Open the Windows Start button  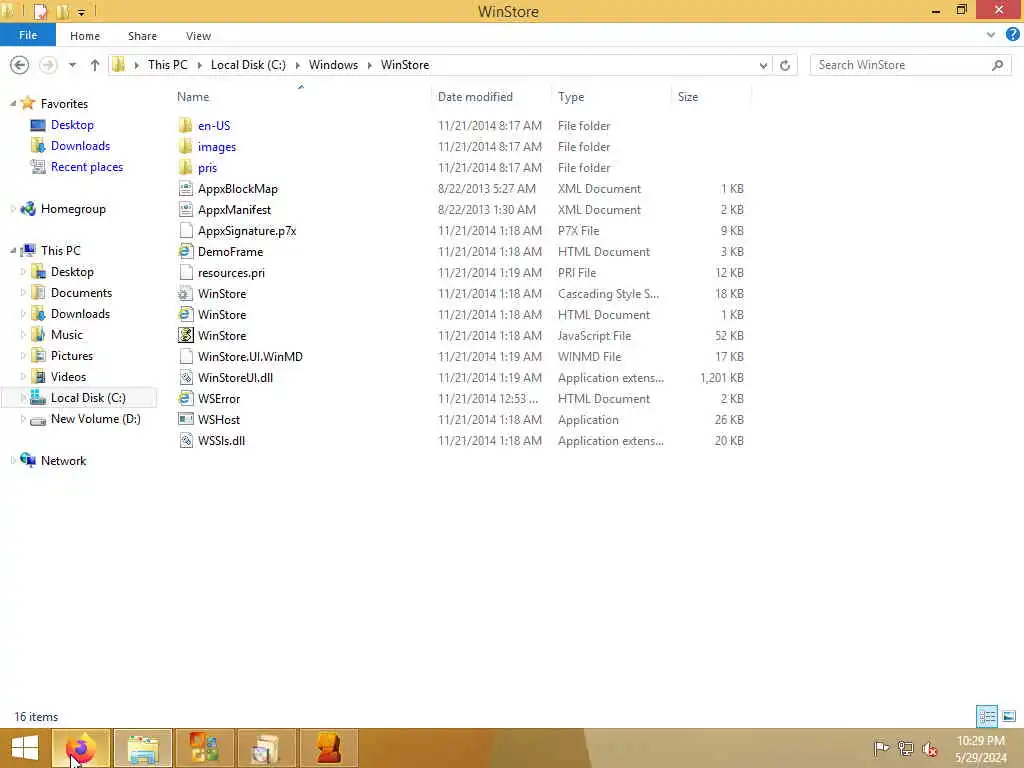coord(25,748)
